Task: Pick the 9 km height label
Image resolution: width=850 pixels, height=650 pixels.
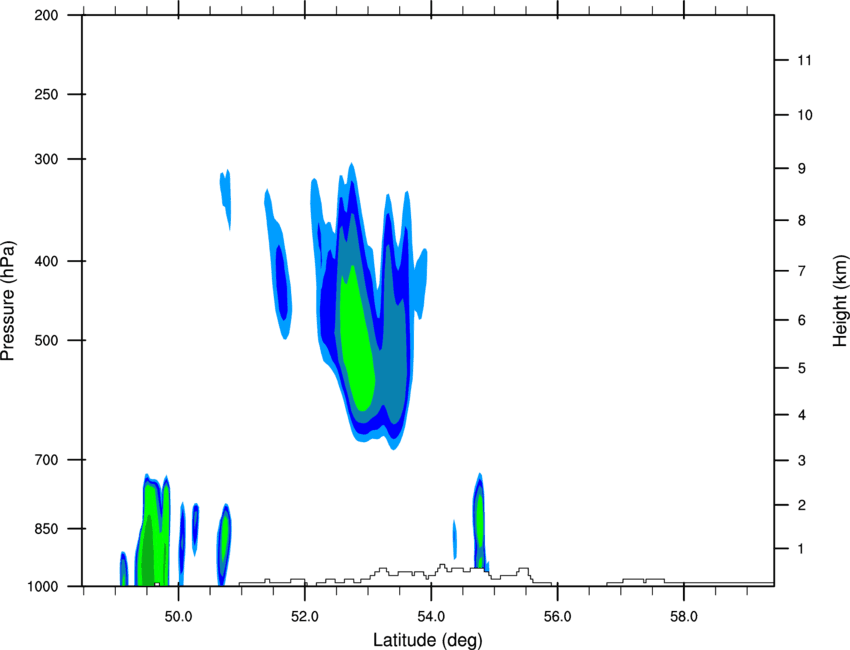Action: click(802, 169)
